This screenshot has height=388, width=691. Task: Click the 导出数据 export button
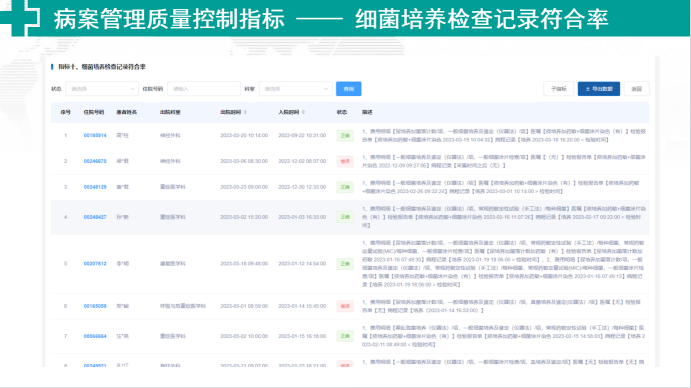pyautogui.click(x=598, y=89)
